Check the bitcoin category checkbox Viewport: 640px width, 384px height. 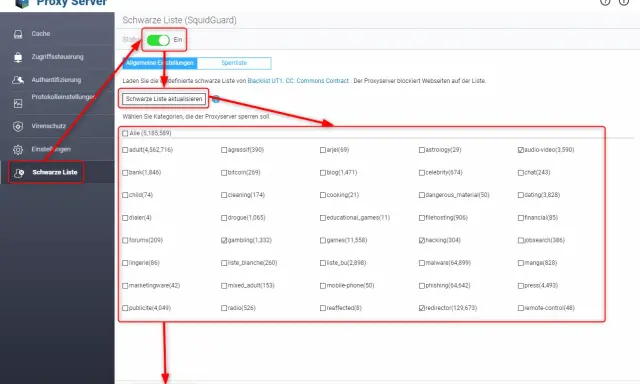(224, 173)
